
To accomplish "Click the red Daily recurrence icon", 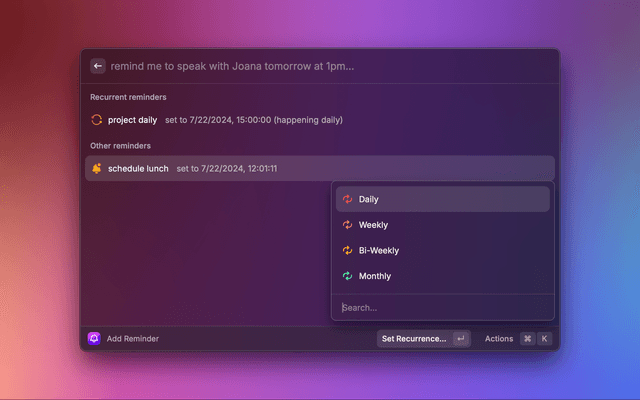I will click(x=347, y=199).
